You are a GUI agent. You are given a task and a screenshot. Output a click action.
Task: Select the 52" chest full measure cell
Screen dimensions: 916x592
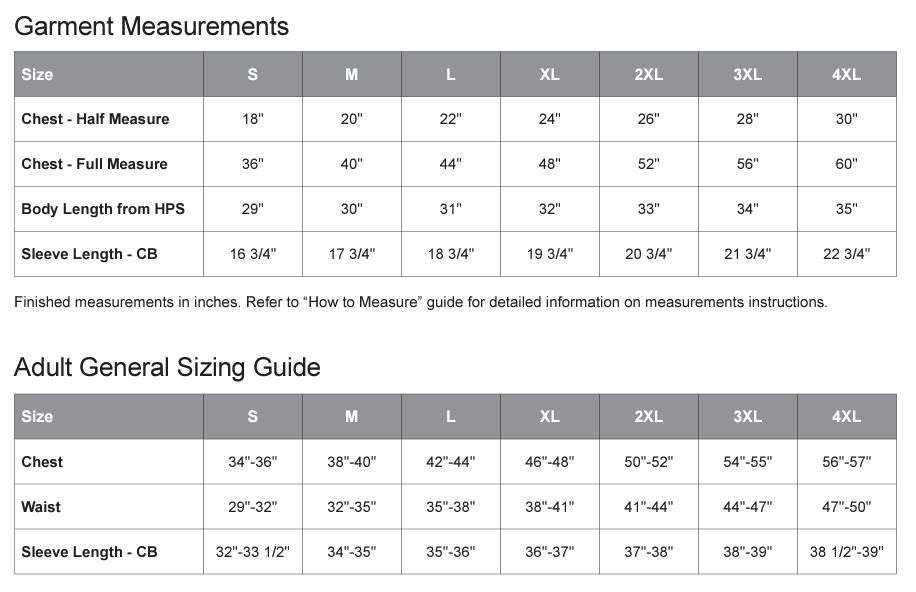coord(648,164)
